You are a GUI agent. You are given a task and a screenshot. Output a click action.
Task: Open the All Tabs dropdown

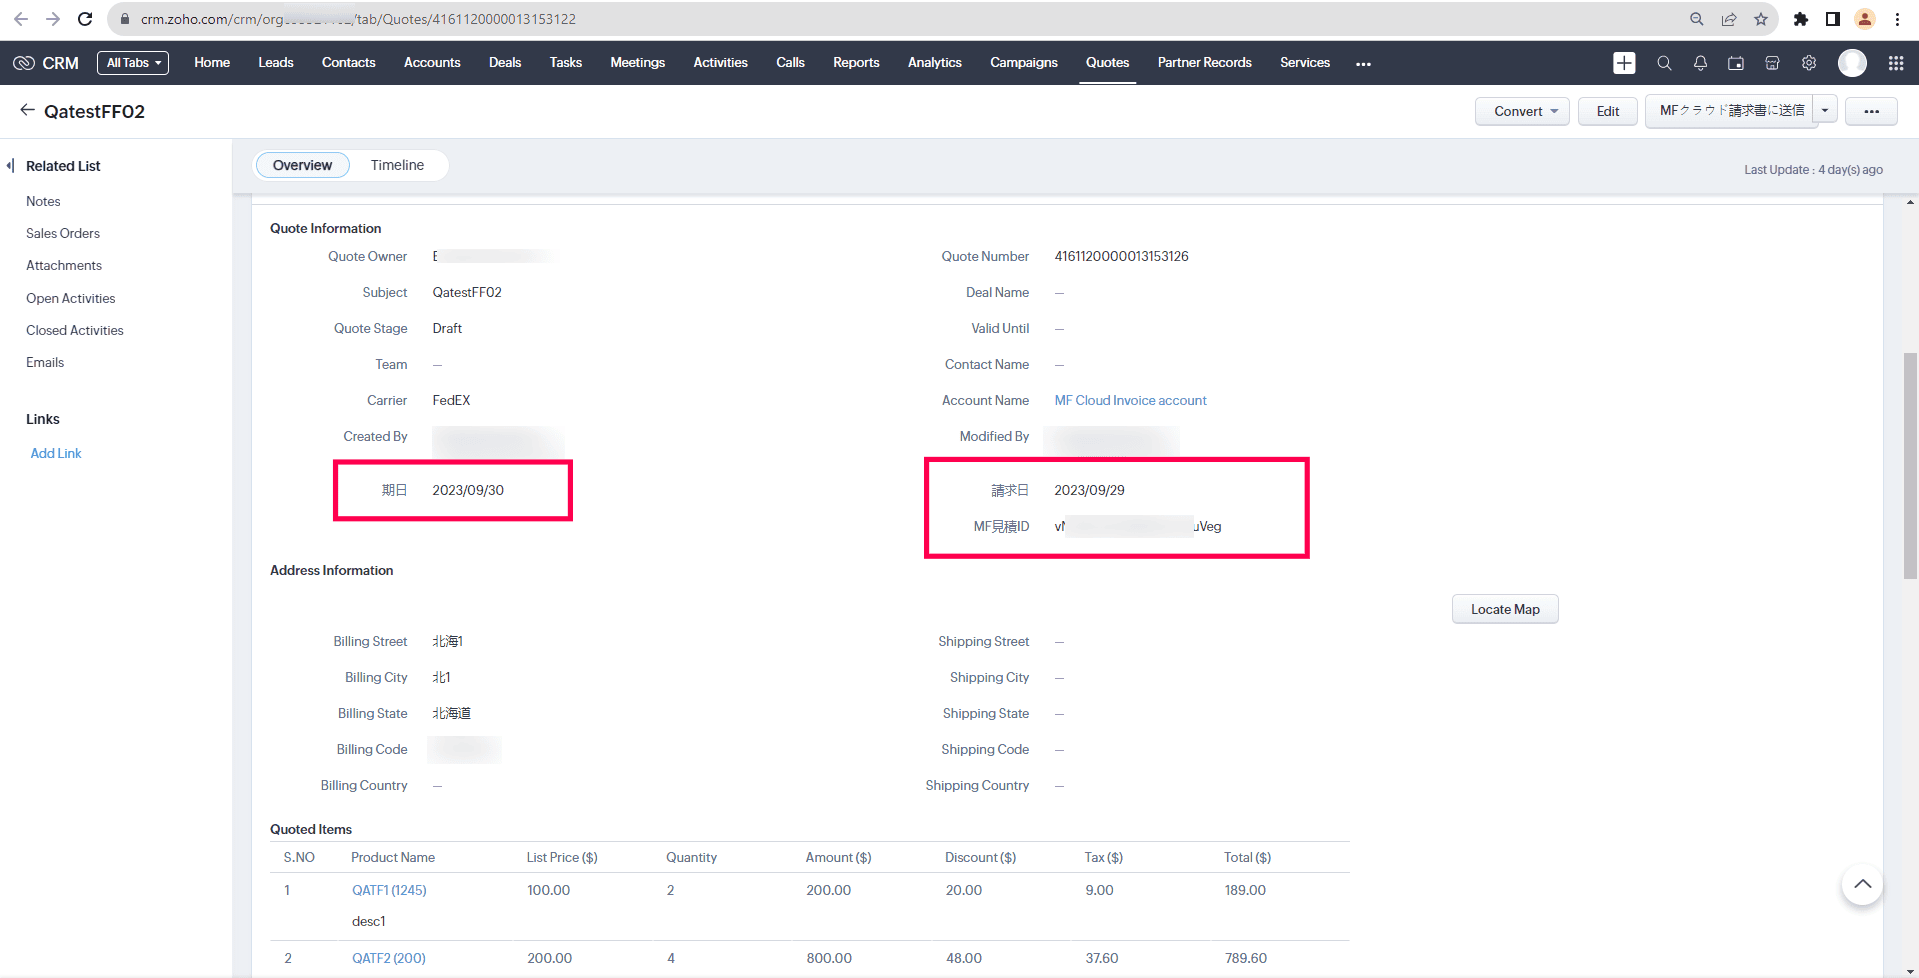pyautogui.click(x=133, y=63)
